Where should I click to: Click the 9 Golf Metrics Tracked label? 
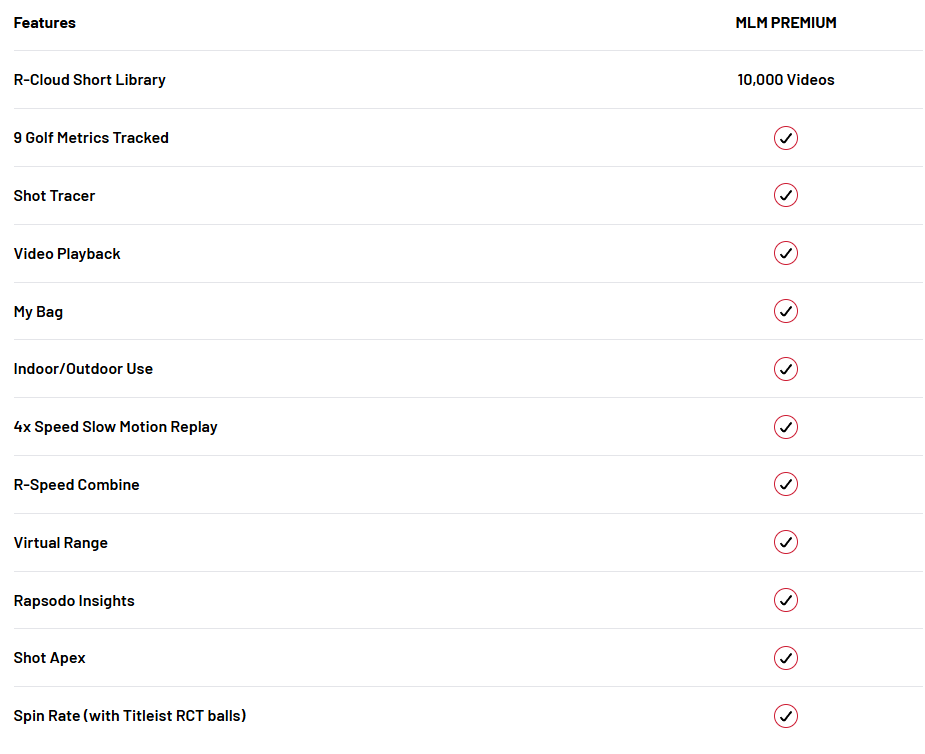tap(91, 137)
